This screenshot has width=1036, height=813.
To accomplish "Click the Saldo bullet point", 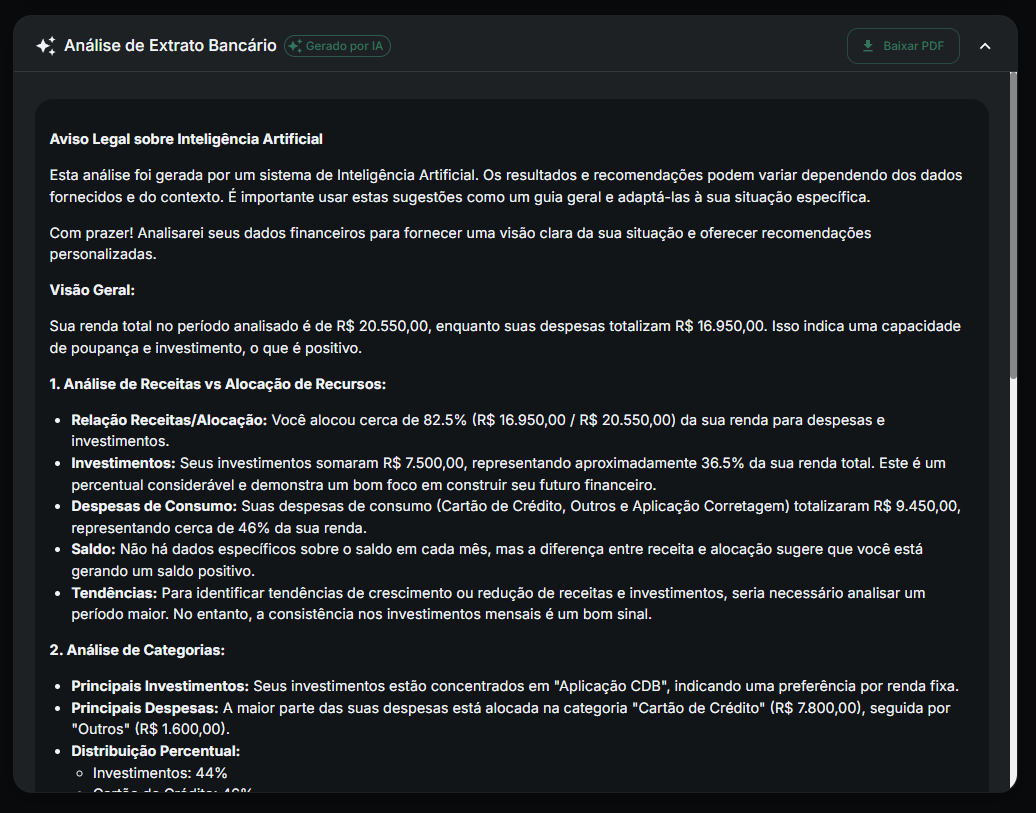I will pyautogui.click(x=90, y=548).
